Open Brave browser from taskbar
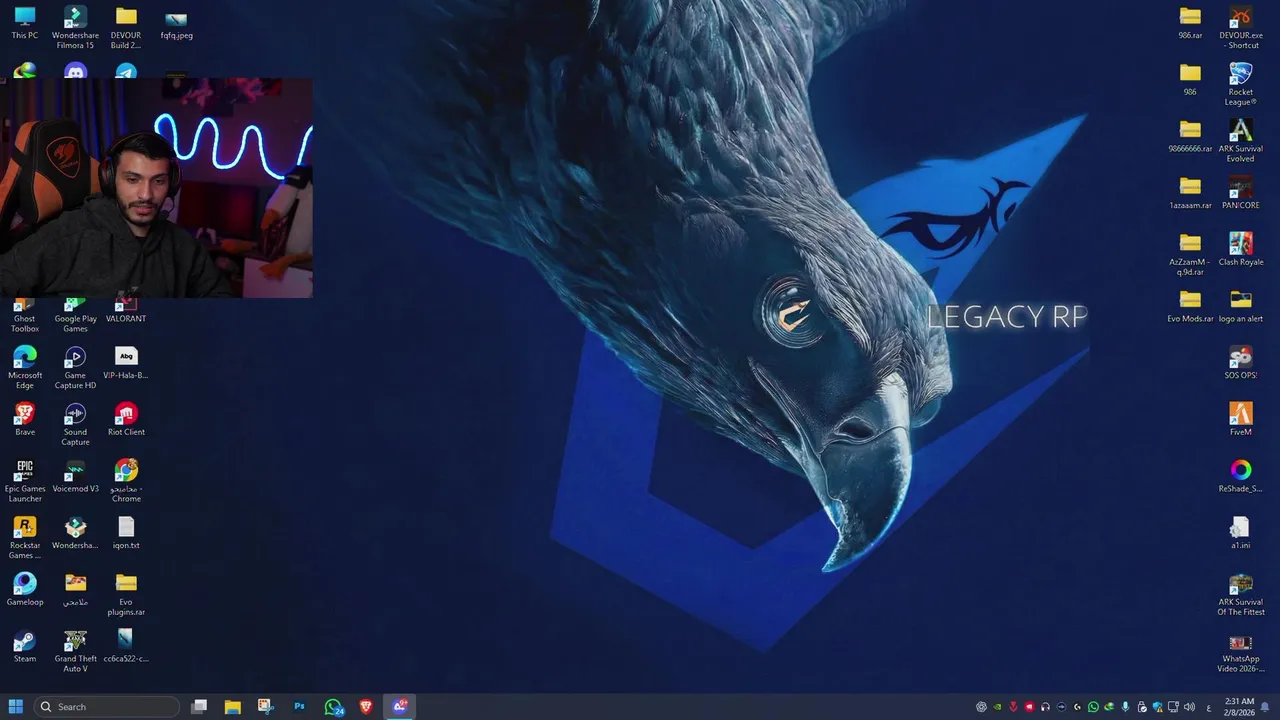Viewport: 1280px width, 720px height. tap(366, 707)
